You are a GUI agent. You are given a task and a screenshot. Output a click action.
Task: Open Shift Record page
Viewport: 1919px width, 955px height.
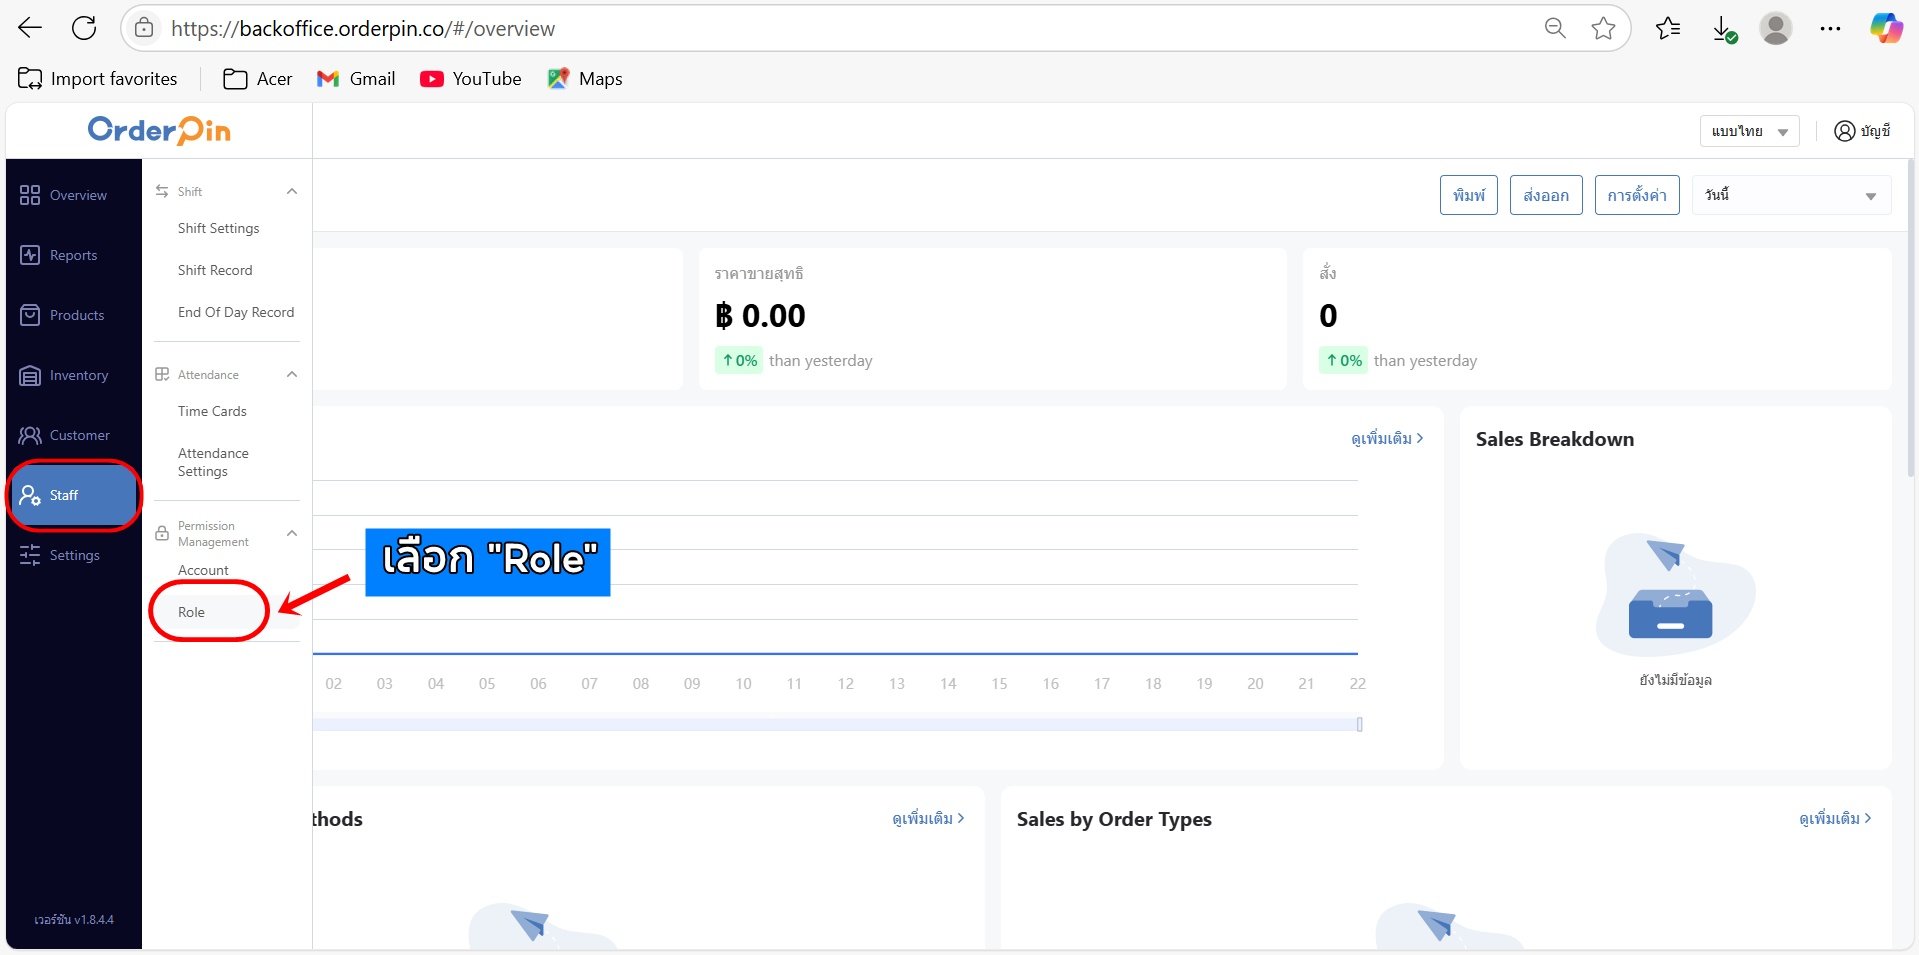215,270
